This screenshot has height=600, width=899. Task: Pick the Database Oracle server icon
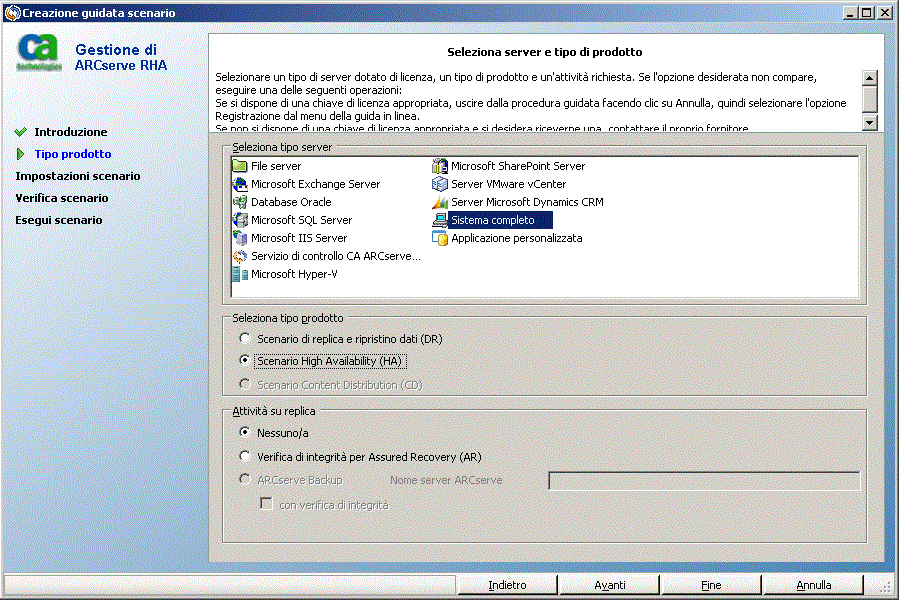239,202
